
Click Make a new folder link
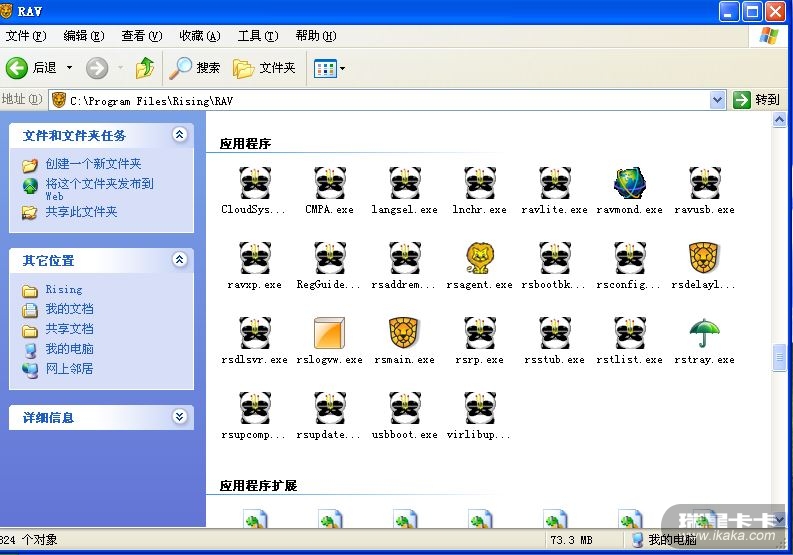pos(93,164)
